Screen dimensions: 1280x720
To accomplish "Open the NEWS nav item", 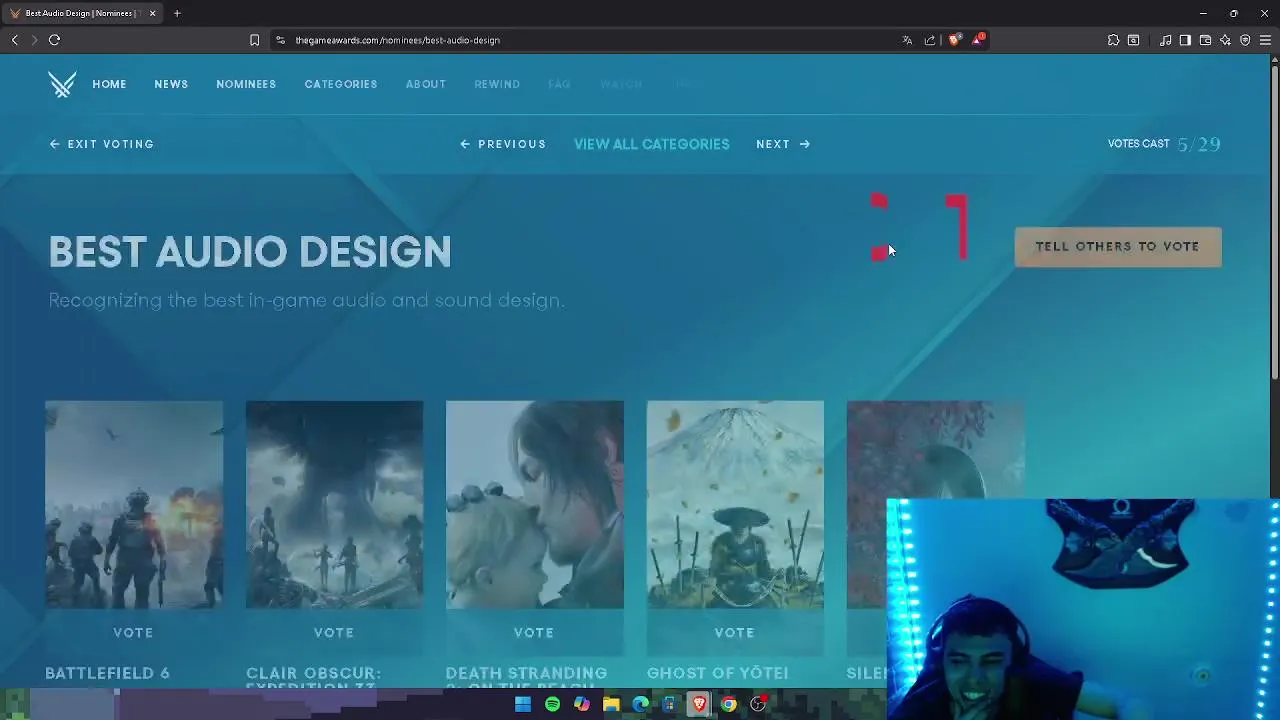I will click(171, 84).
